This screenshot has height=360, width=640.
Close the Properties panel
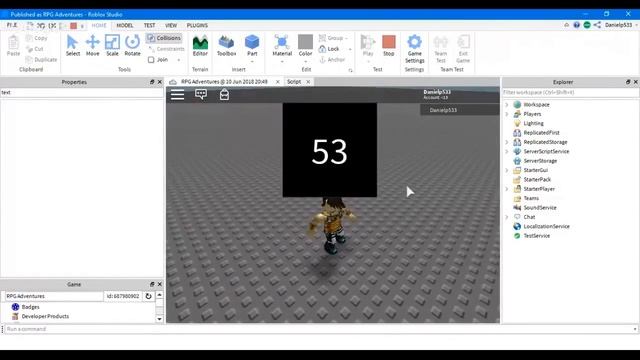160,82
